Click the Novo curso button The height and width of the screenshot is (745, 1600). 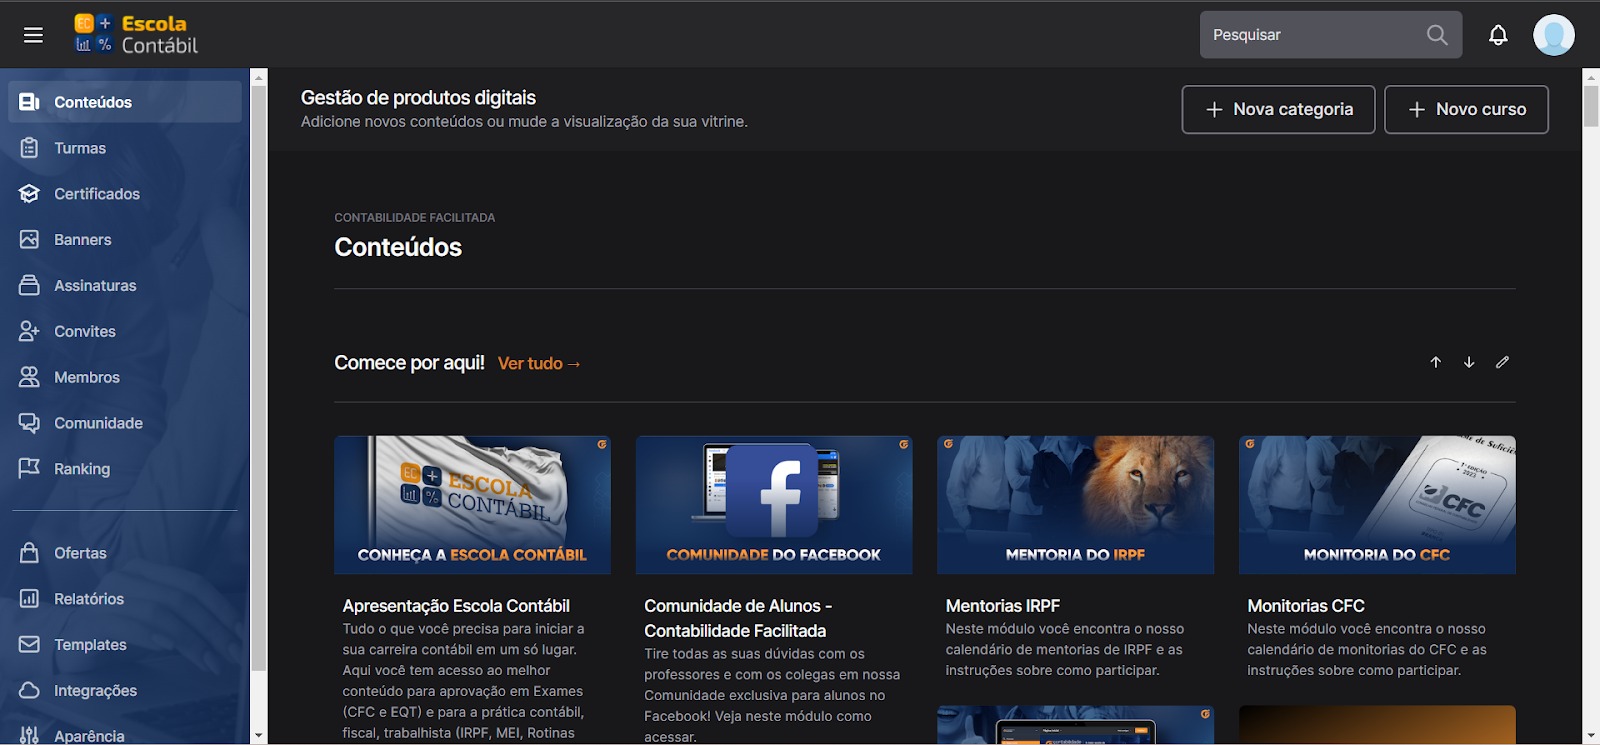[x=1466, y=109]
